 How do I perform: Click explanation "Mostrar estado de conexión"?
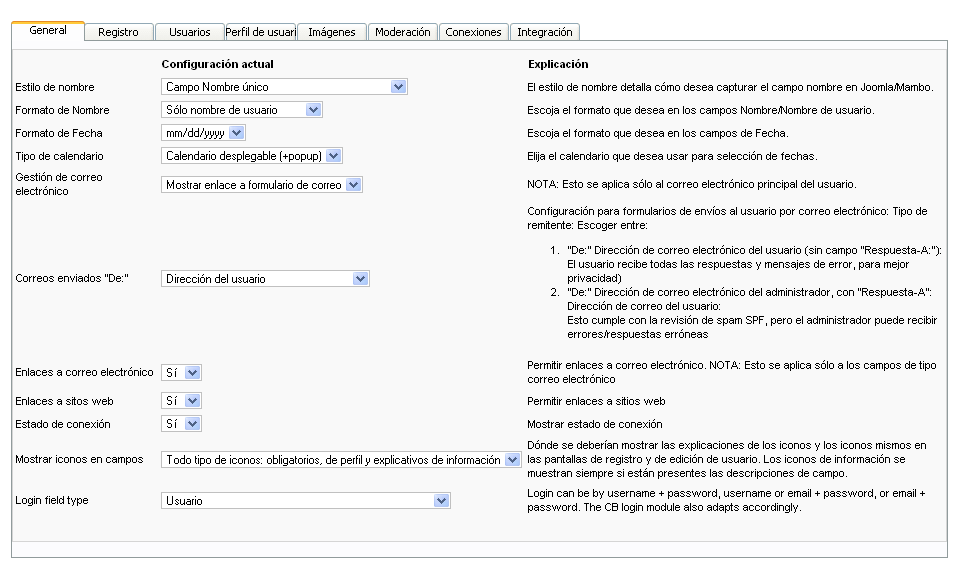pyautogui.click(x=594, y=424)
